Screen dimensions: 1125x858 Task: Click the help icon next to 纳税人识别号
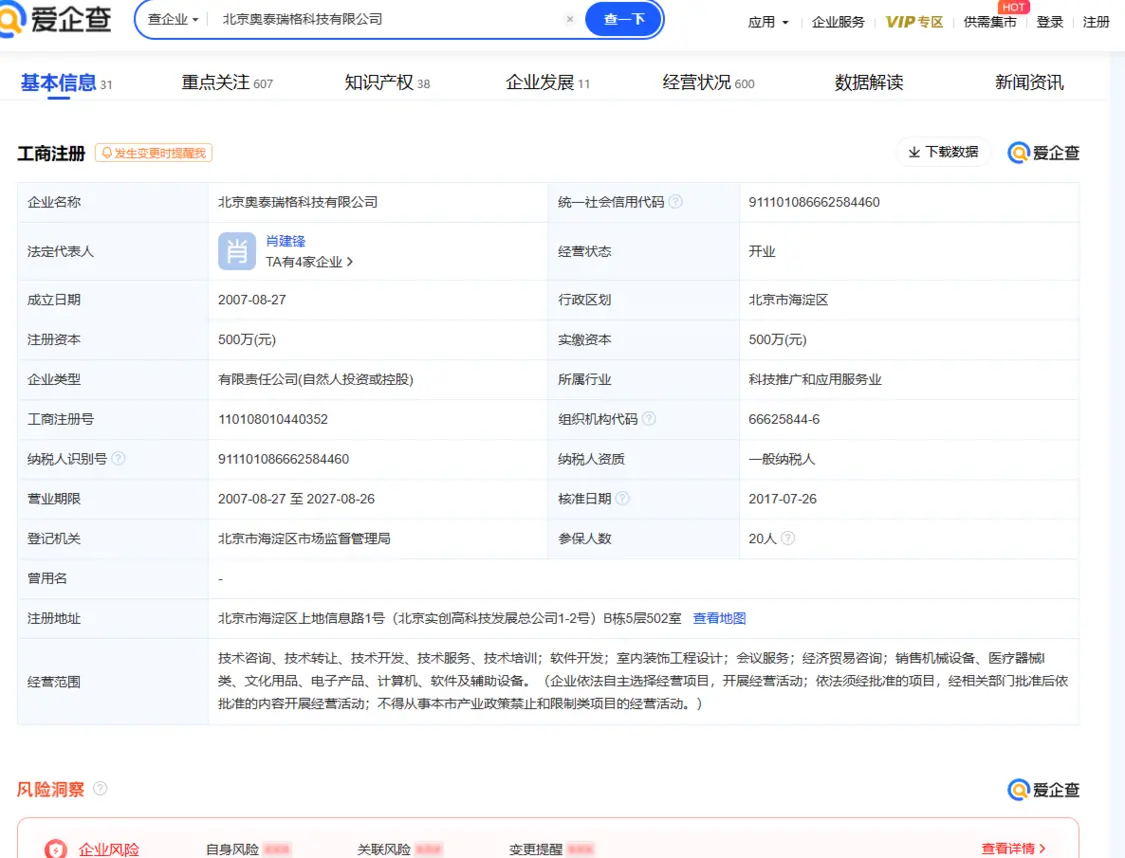pyautogui.click(x=118, y=458)
